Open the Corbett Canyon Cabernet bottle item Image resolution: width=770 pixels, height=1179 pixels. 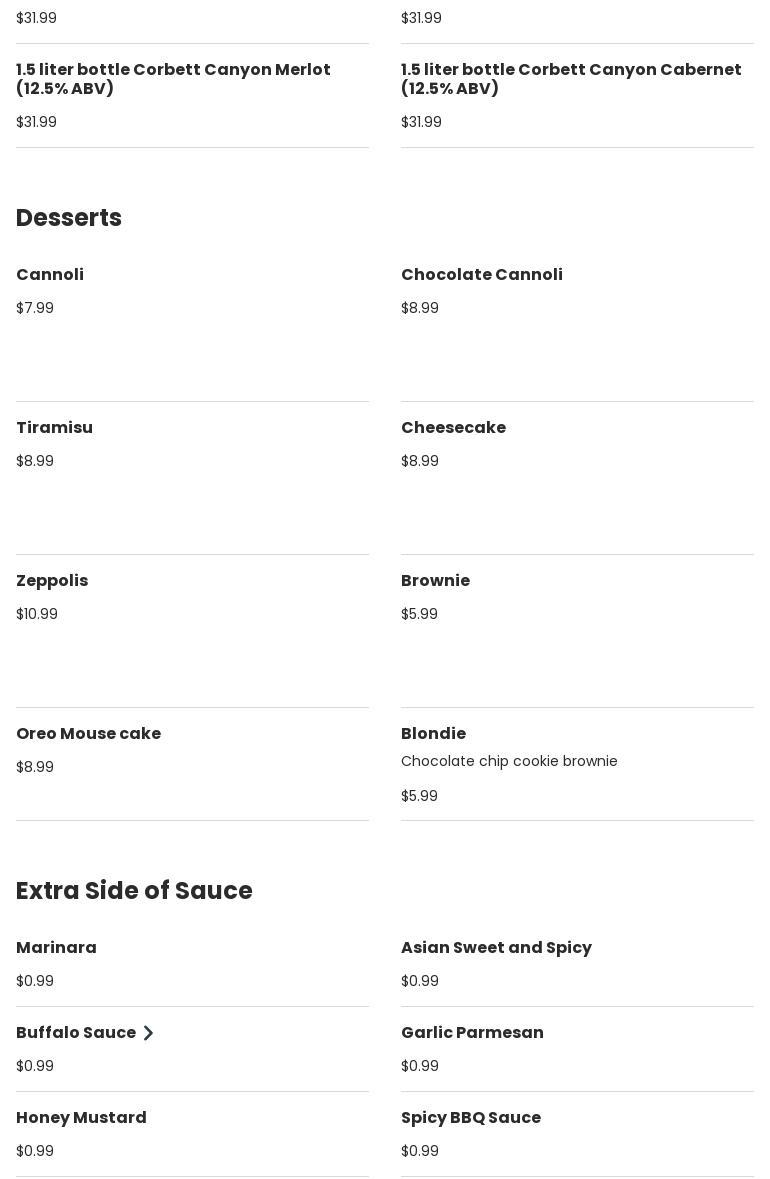coord(571,79)
